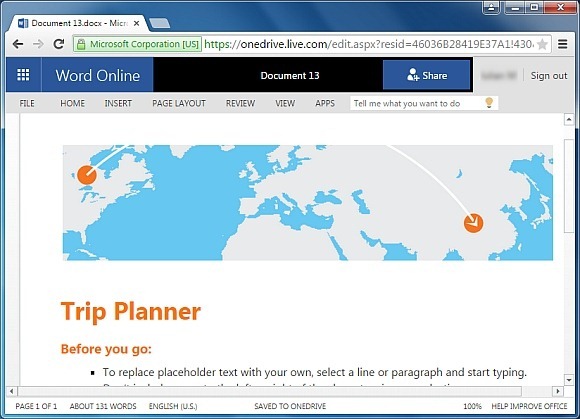Screen dimensions: 580x419
Task: Reload the page with refresh icon
Action: (x=59, y=44)
